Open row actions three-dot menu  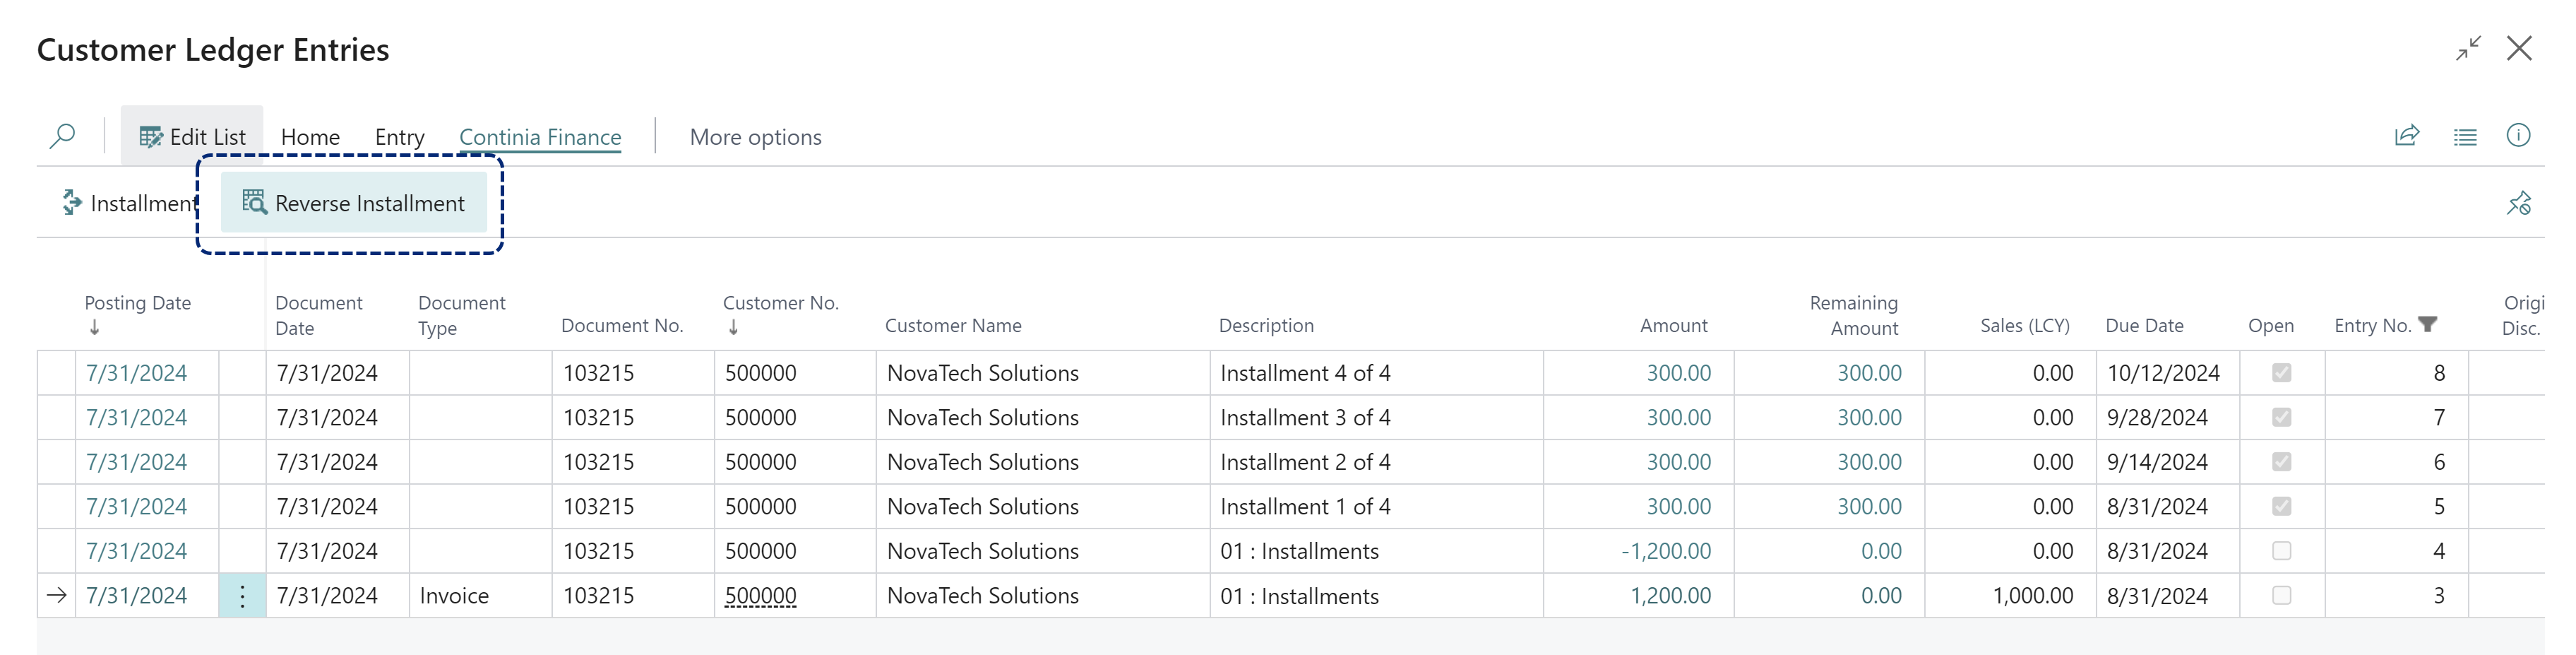pos(242,596)
